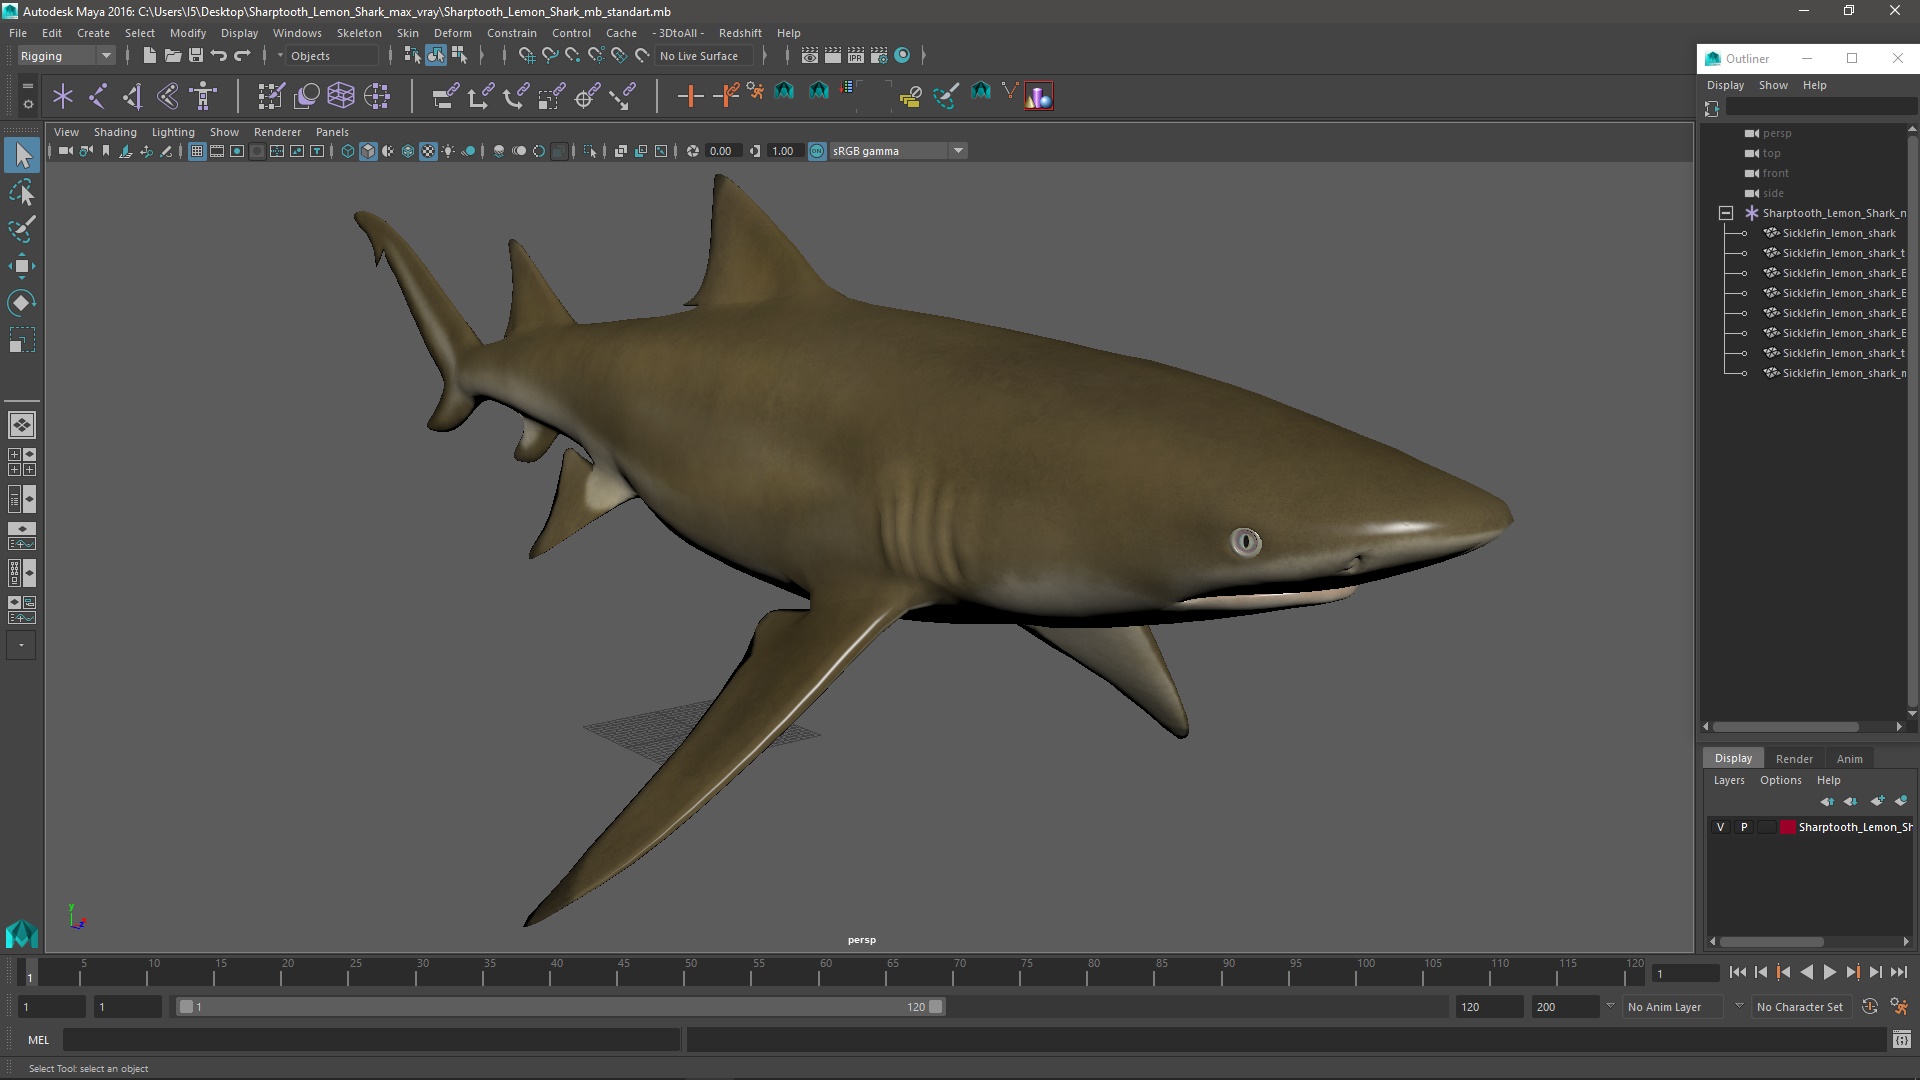Click the red layer color swatch
The image size is (1920, 1080).
pyautogui.click(x=1787, y=827)
